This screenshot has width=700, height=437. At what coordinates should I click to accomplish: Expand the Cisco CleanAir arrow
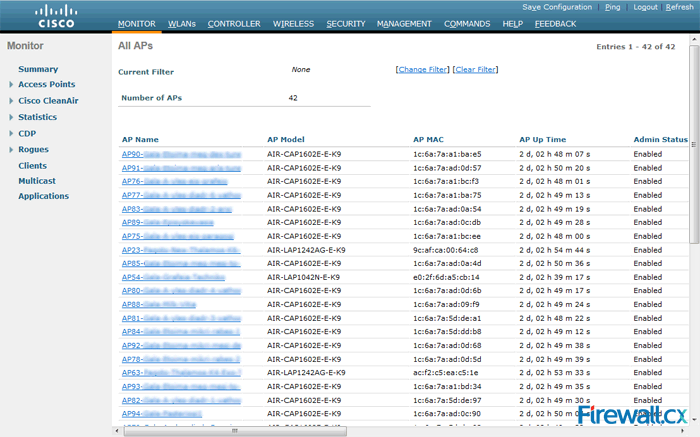11,101
